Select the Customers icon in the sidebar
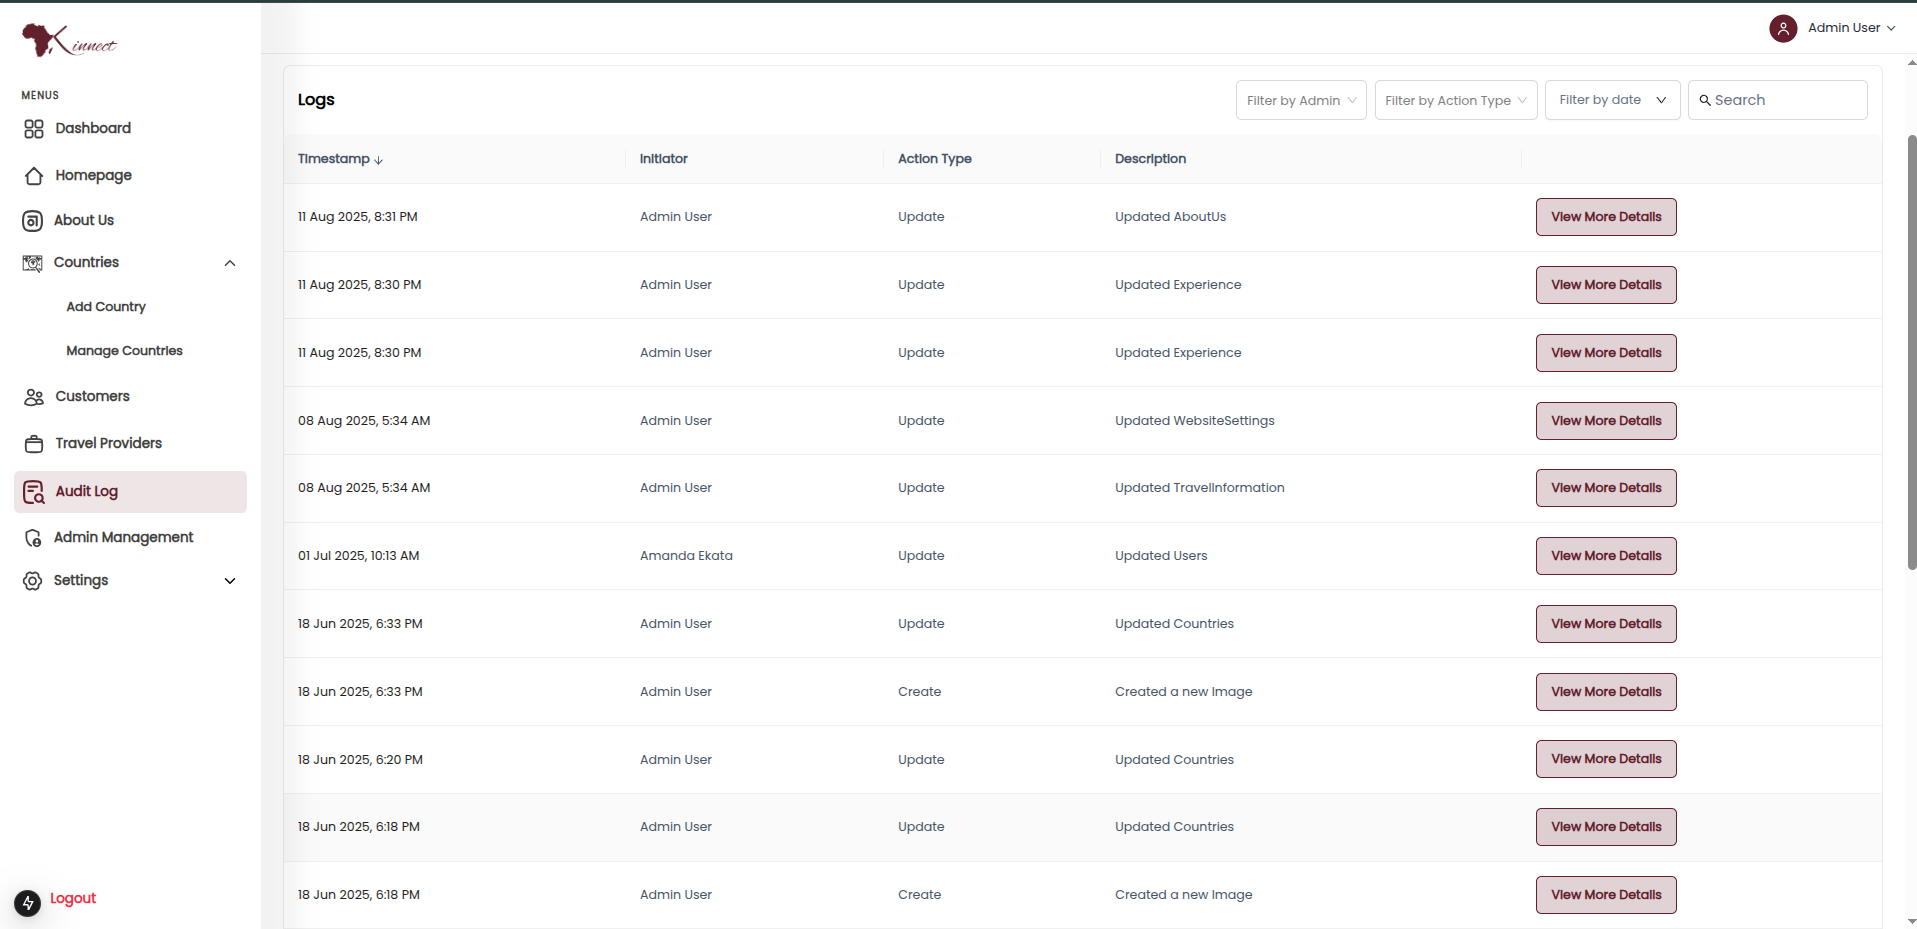Image resolution: width=1917 pixels, height=929 pixels. tap(33, 396)
